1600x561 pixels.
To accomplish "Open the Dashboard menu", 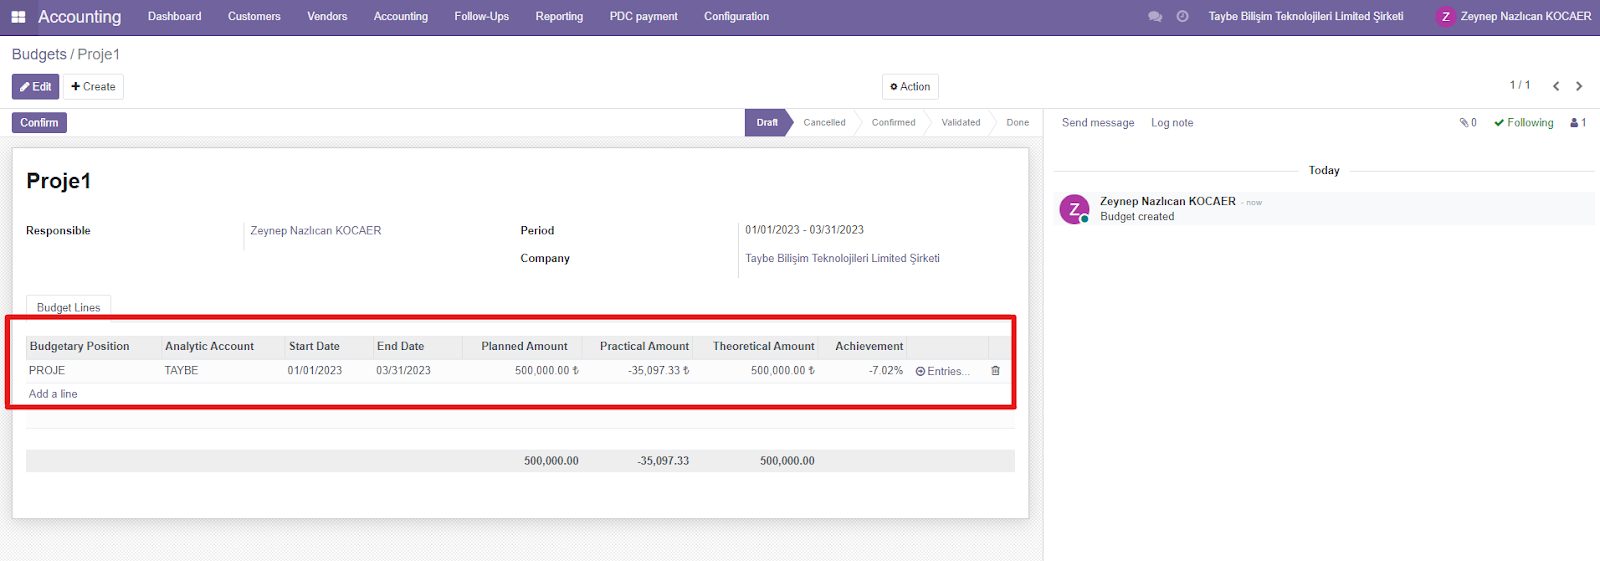I will (175, 17).
